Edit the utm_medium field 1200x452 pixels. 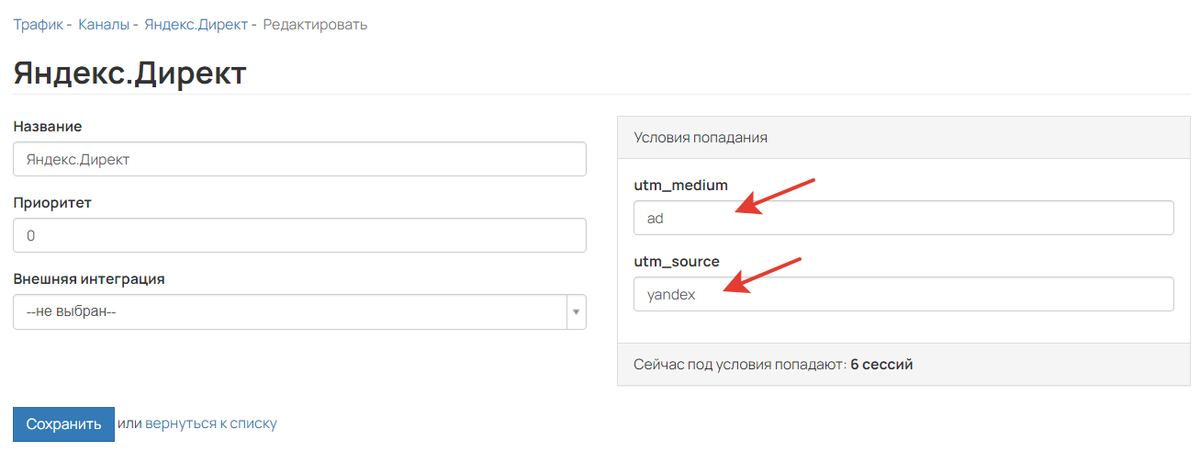point(903,218)
